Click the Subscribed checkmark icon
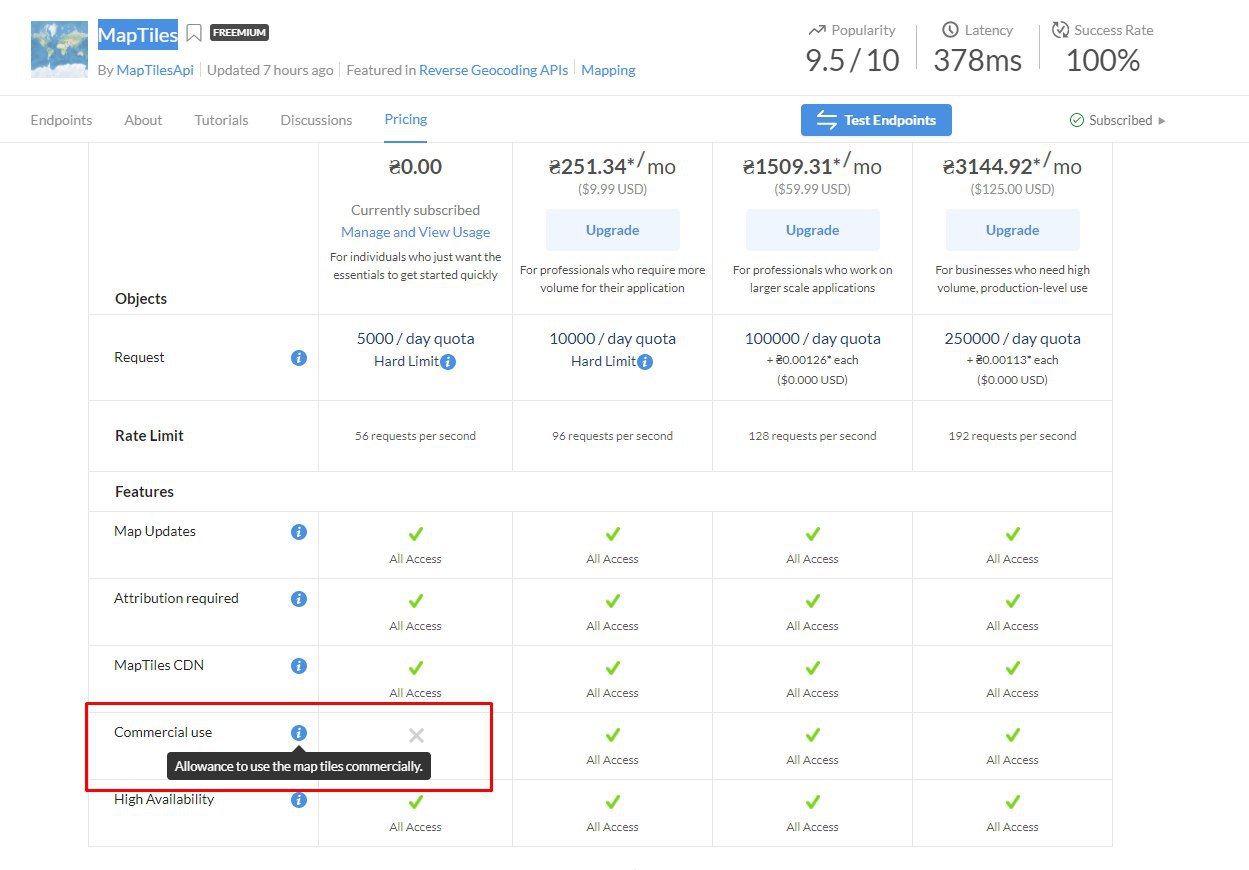Screen dimensions: 1249x870 [x=1077, y=120]
